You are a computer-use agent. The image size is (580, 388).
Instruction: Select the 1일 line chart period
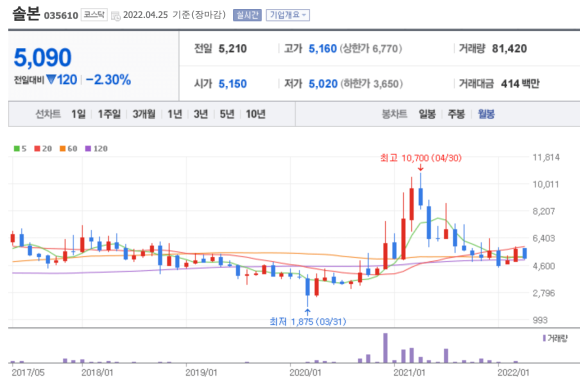[x=78, y=114]
